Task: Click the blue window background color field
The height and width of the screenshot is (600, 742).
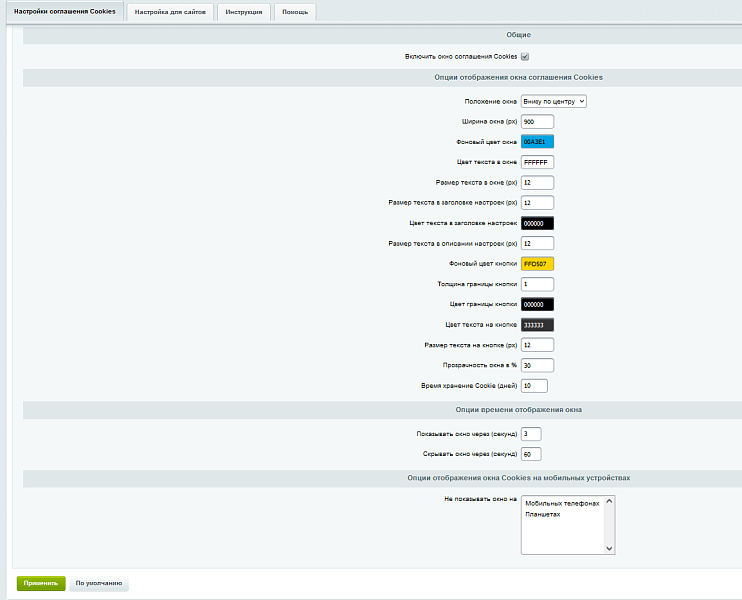Action: [537, 142]
